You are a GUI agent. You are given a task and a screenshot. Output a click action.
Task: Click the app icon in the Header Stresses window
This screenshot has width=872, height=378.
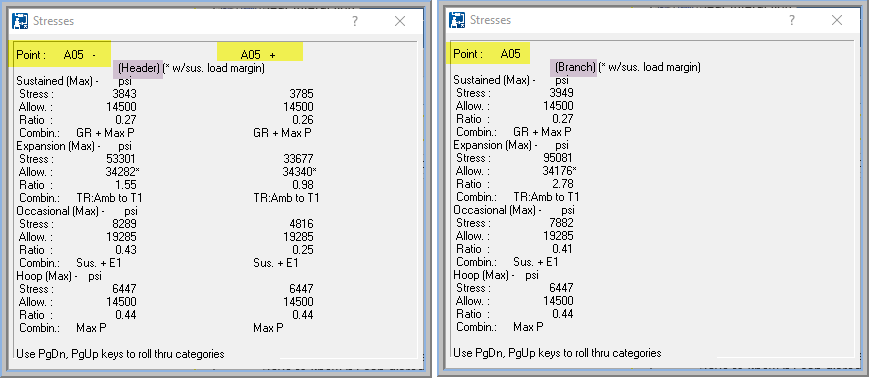20,21
